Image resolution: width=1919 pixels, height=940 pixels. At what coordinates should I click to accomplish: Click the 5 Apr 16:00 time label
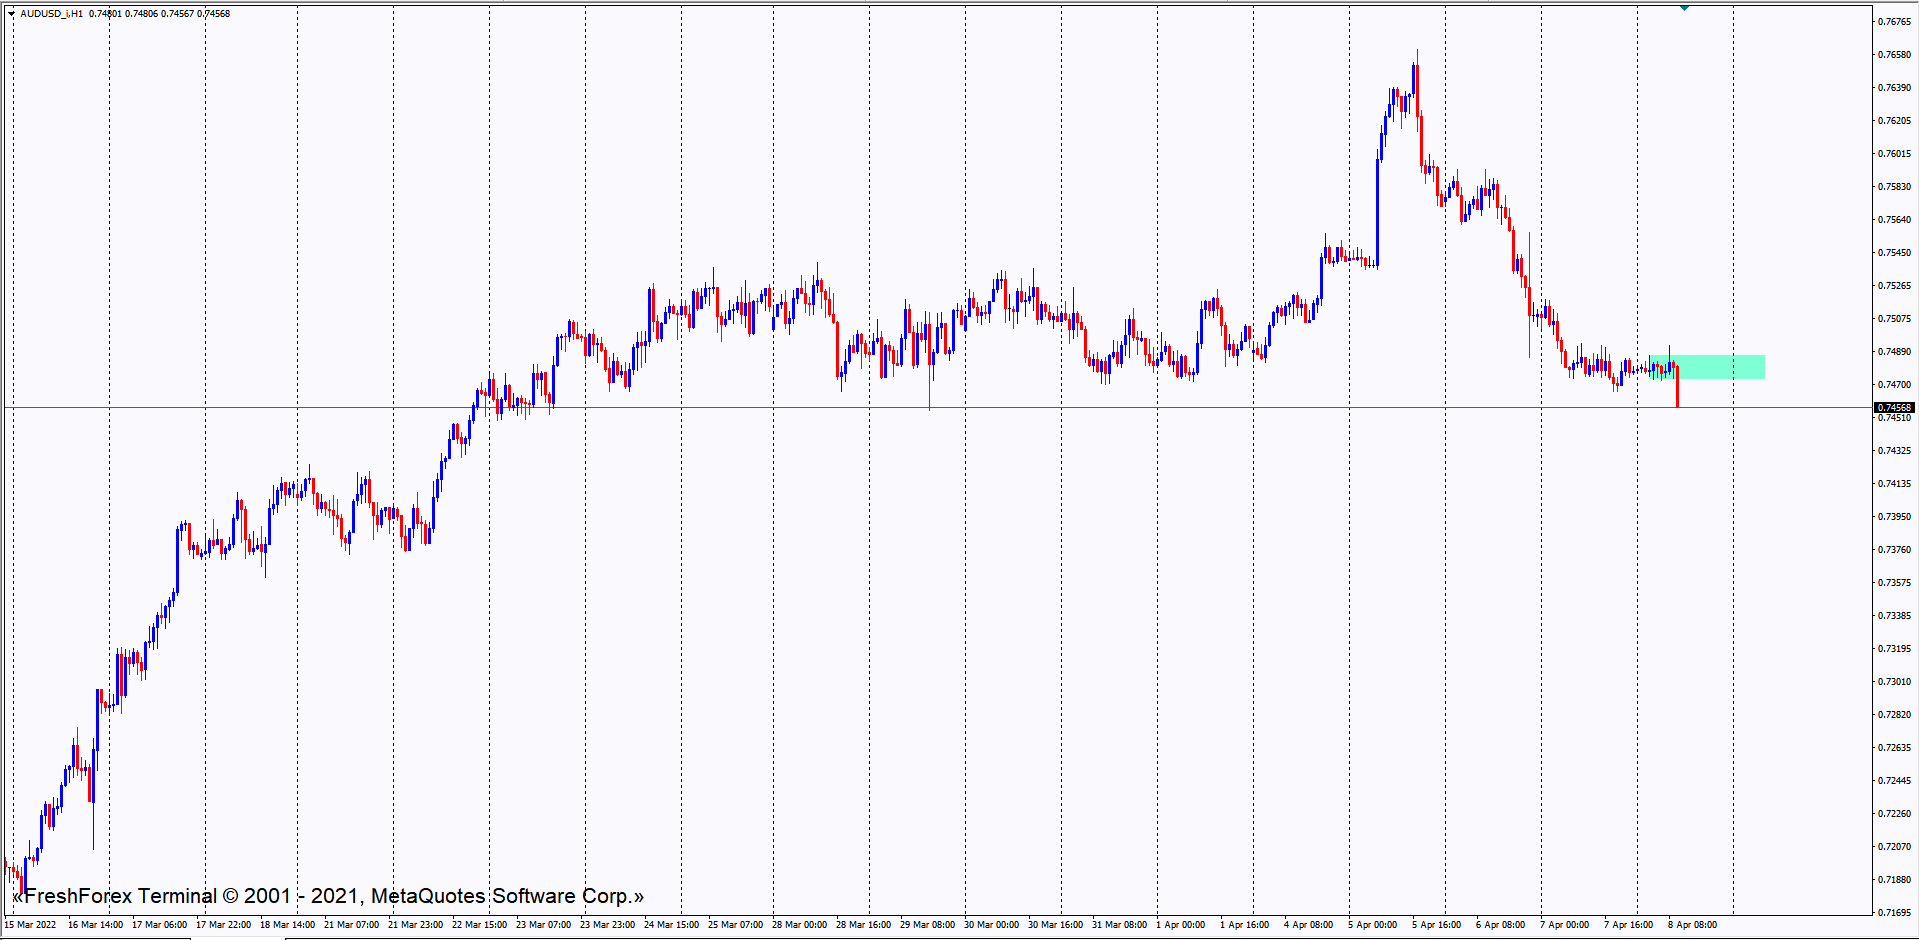pyautogui.click(x=1436, y=925)
